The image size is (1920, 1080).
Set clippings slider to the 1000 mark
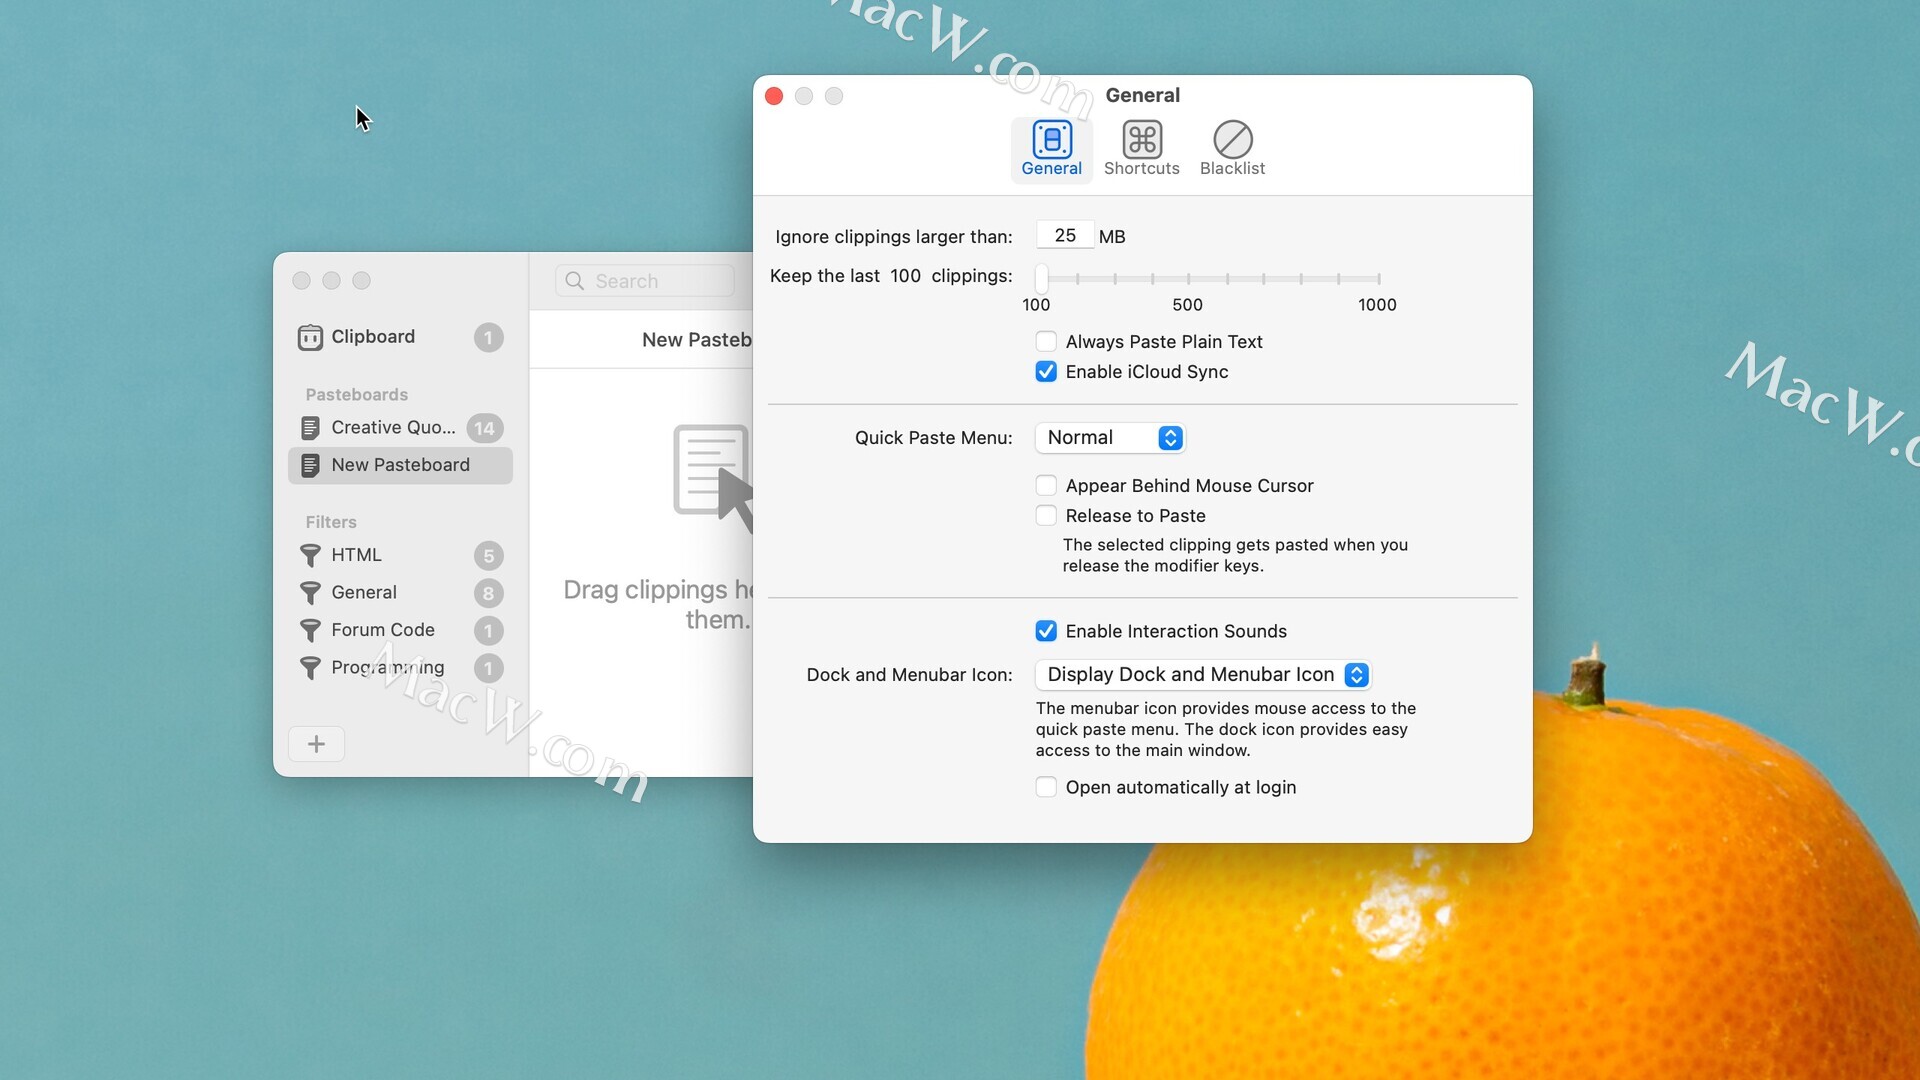[1378, 279]
